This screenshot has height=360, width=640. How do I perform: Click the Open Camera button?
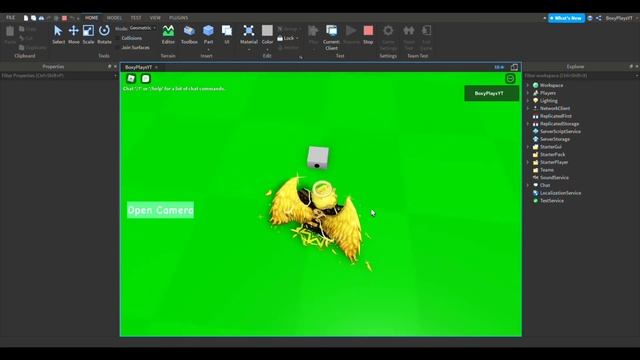coord(160,210)
